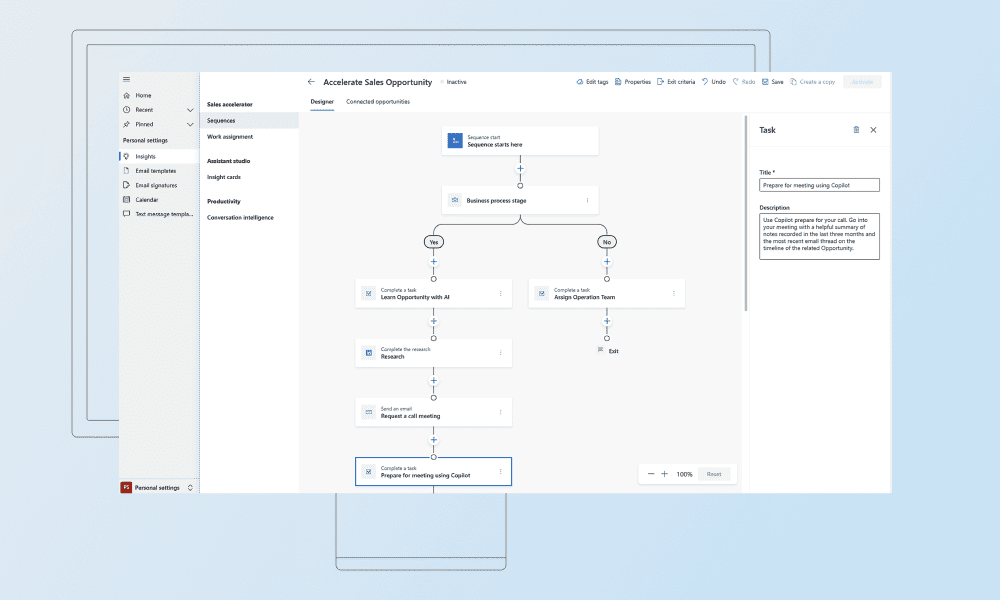Click the Activate button

pos(862,82)
